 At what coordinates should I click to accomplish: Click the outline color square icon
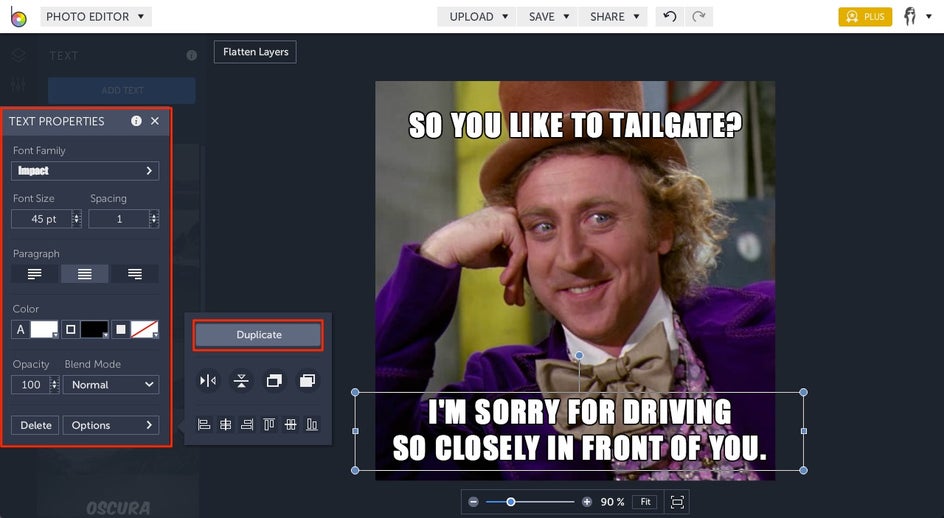70,329
